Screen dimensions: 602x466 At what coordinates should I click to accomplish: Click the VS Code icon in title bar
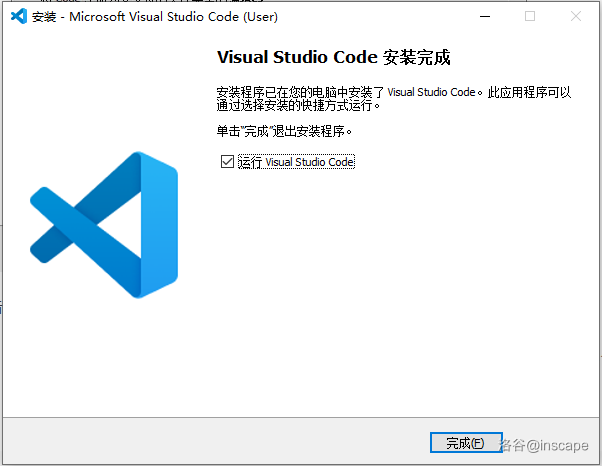coord(18,16)
